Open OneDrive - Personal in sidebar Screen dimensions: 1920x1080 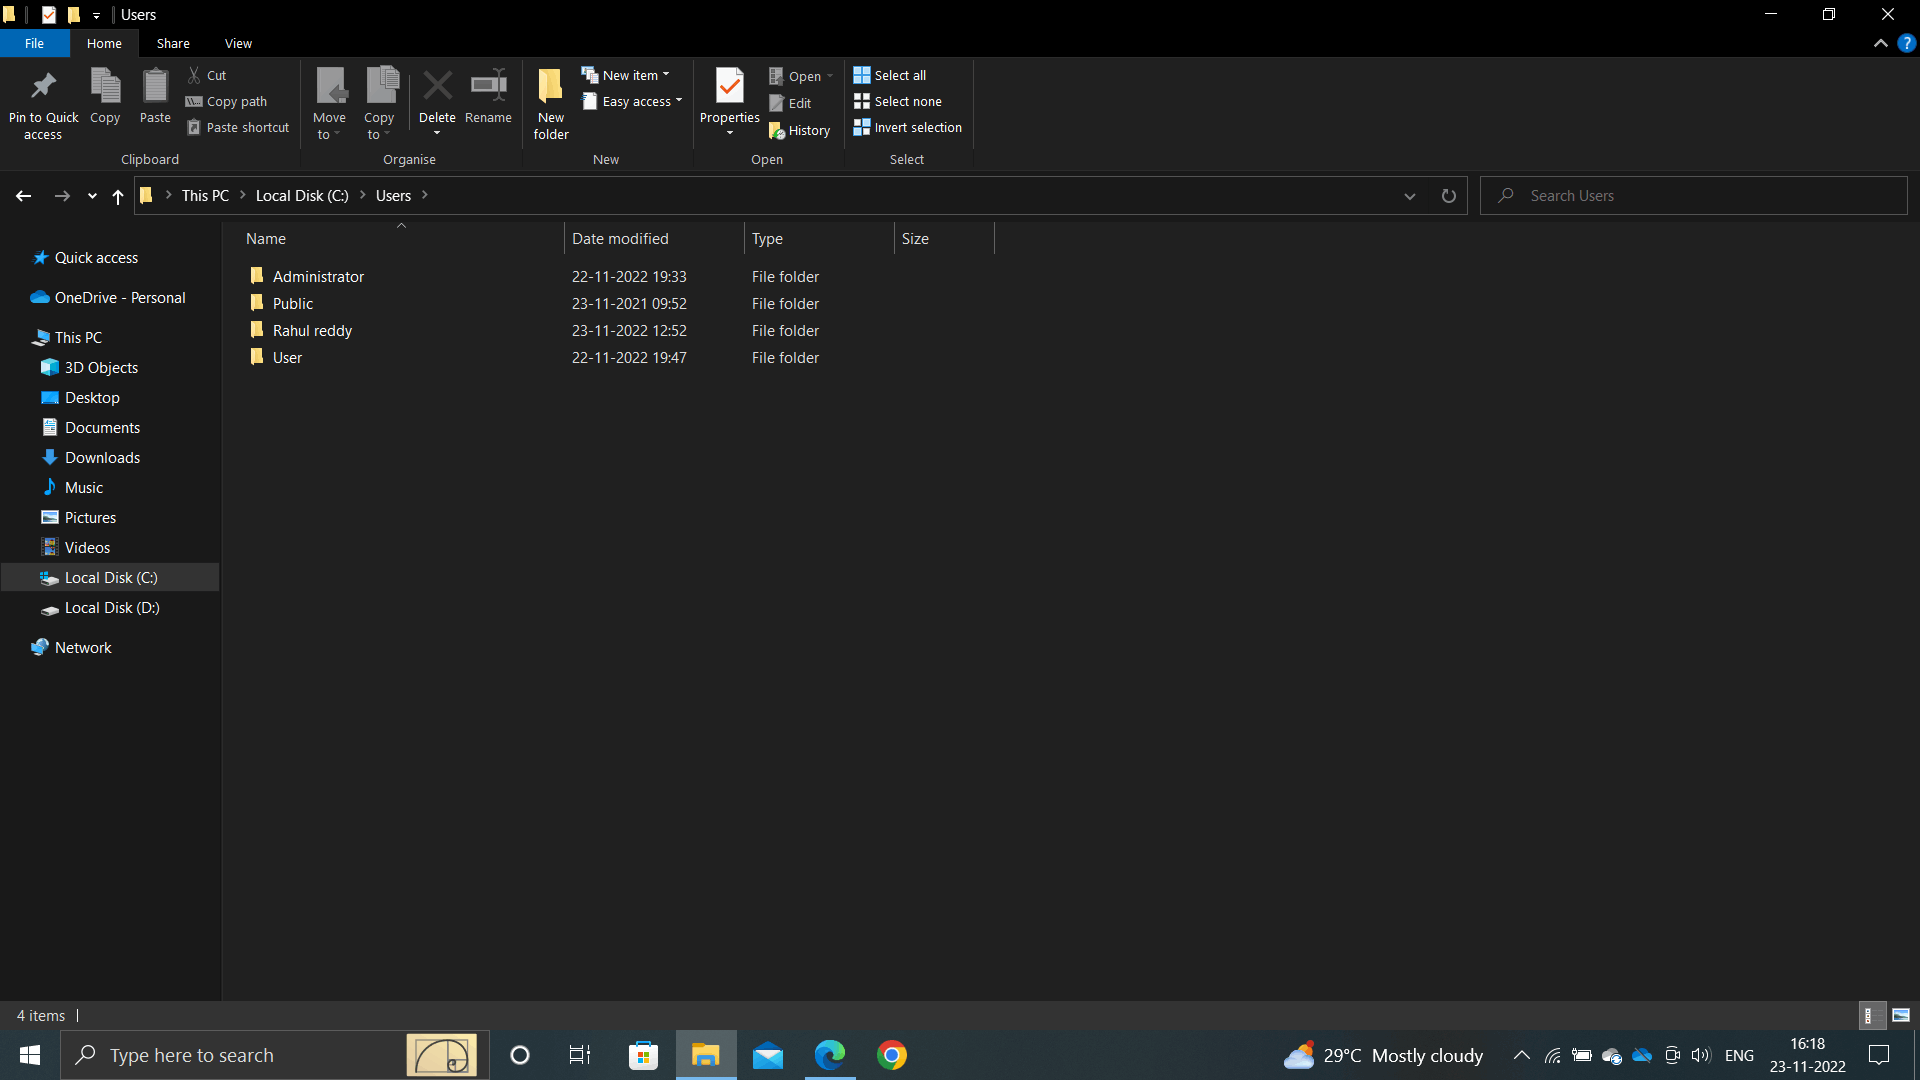[x=120, y=297]
